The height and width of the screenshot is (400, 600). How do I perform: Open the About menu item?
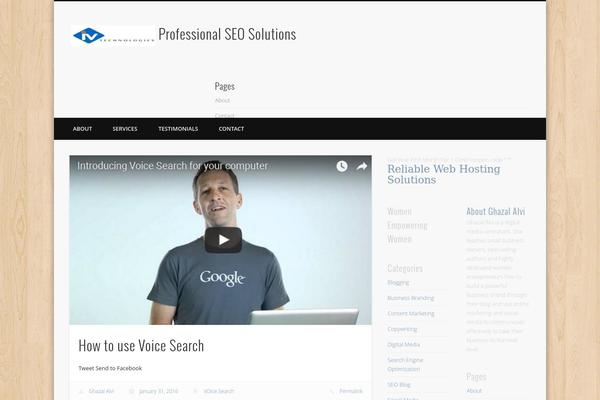tap(82, 129)
